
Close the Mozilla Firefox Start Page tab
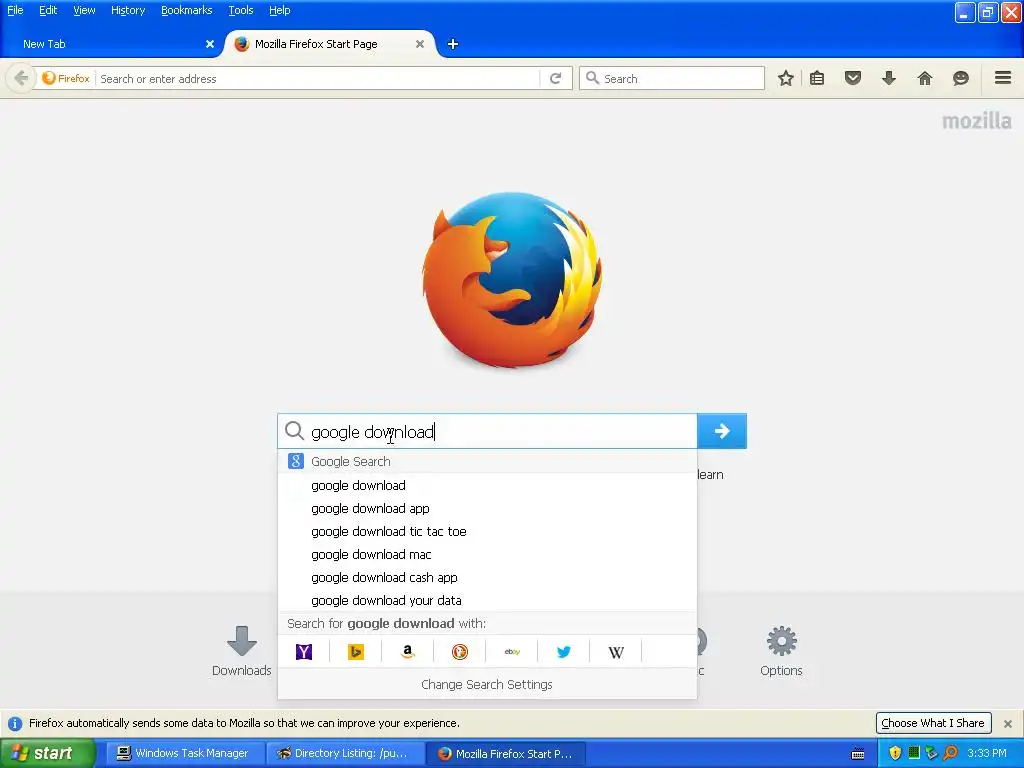(x=420, y=44)
